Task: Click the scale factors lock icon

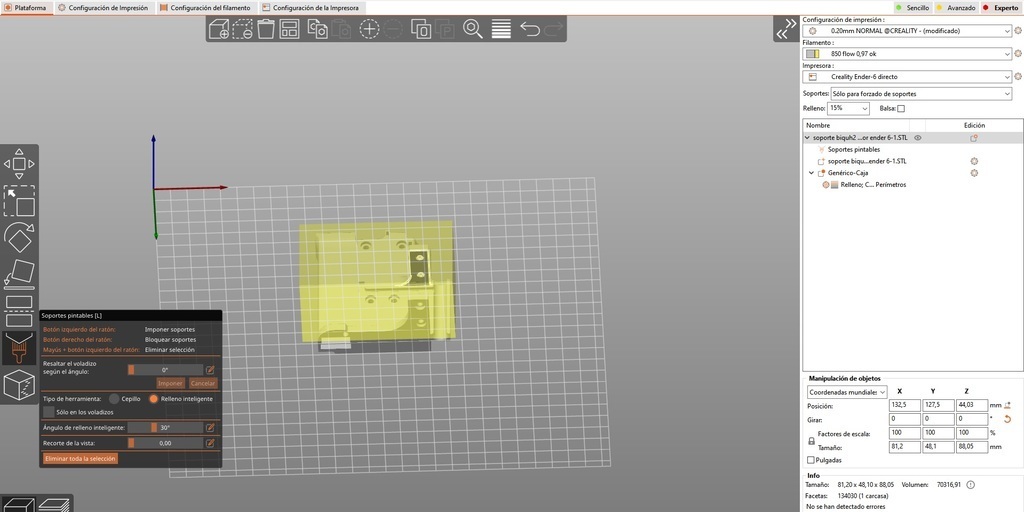Action: (x=812, y=441)
